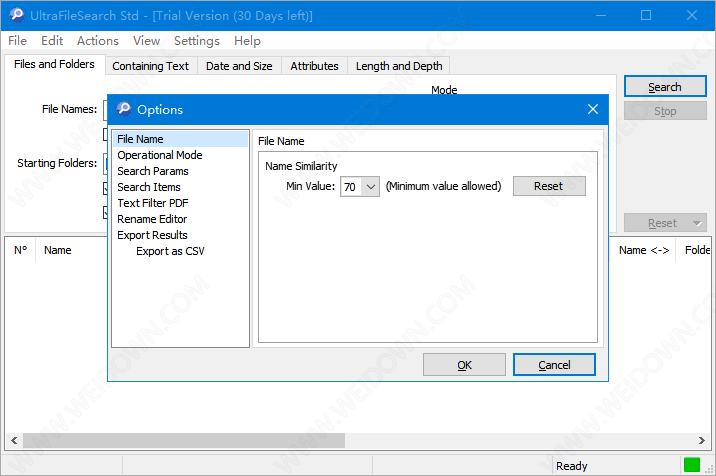This screenshot has height=476, width=716.
Task: Click the N° column header
Action: click(x=21, y=250)
